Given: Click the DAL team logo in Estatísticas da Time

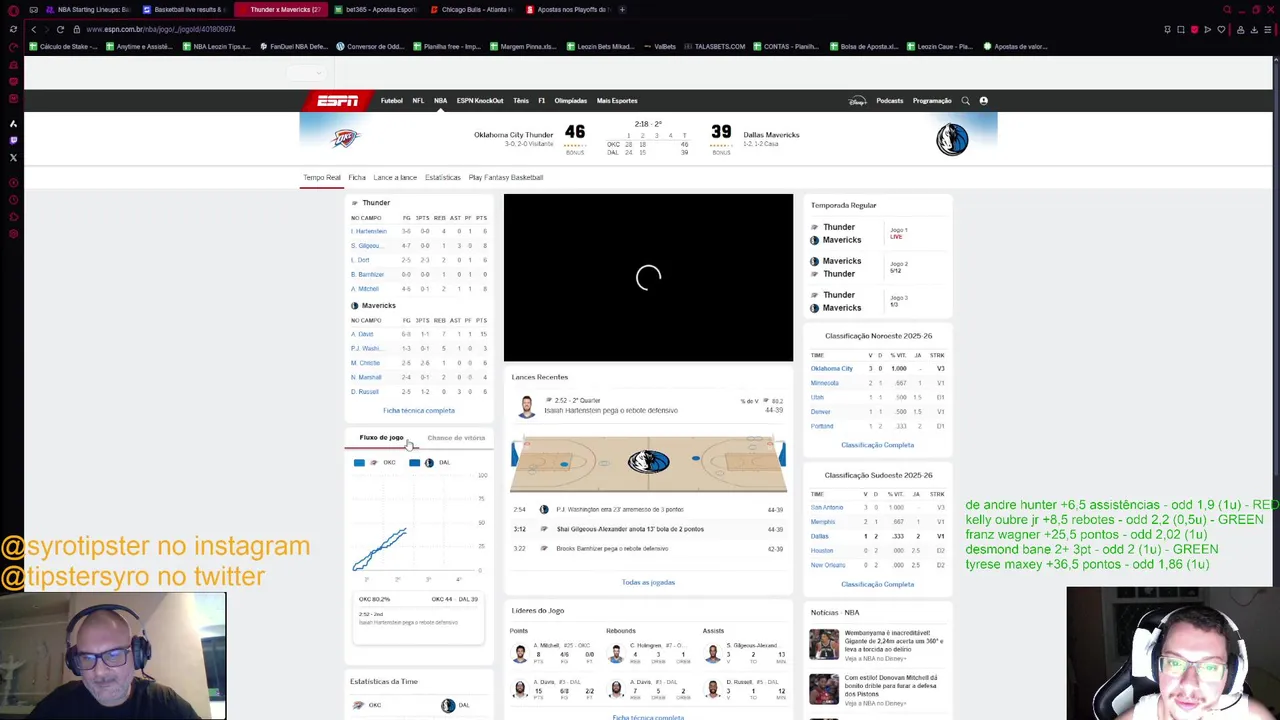Looking at the screenshot, I should click(448, 705).
